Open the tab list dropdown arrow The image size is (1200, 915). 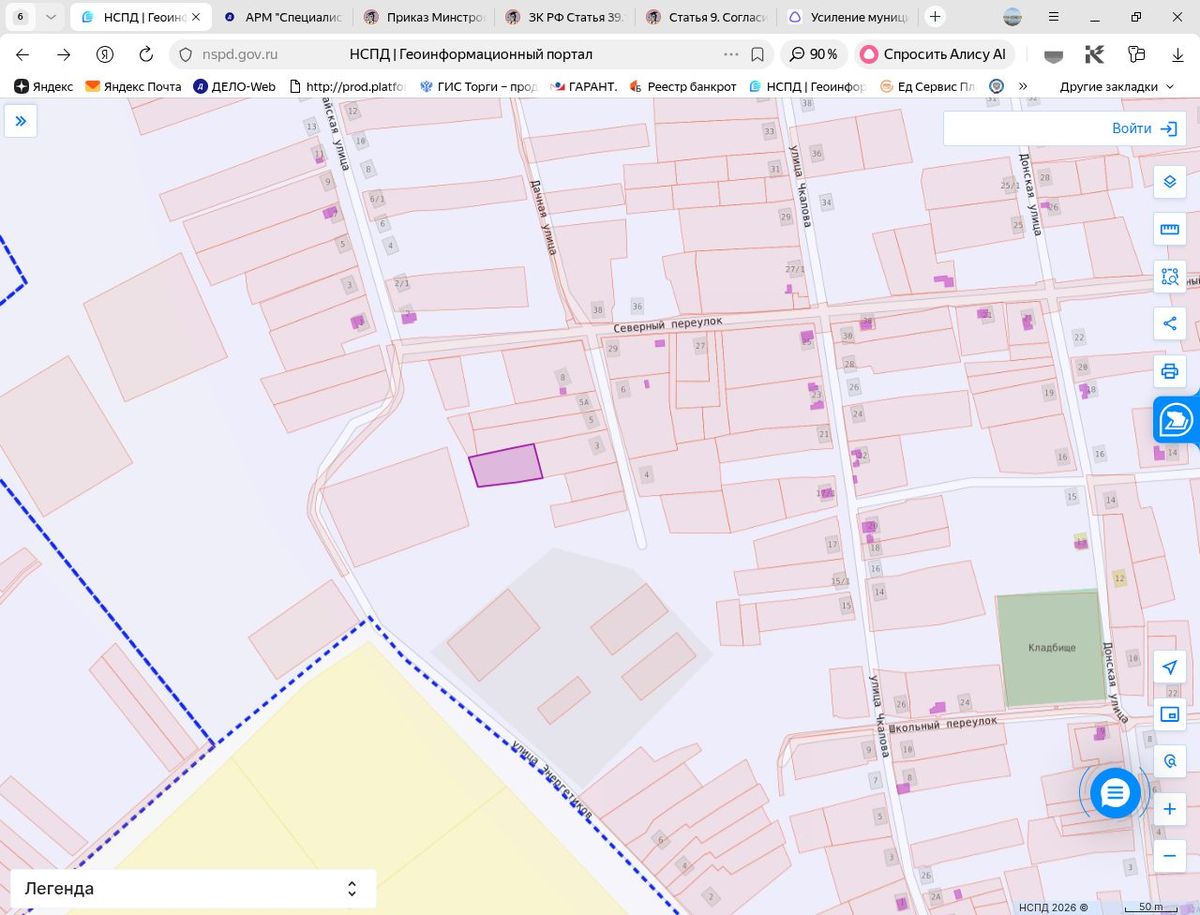point(51,17)
